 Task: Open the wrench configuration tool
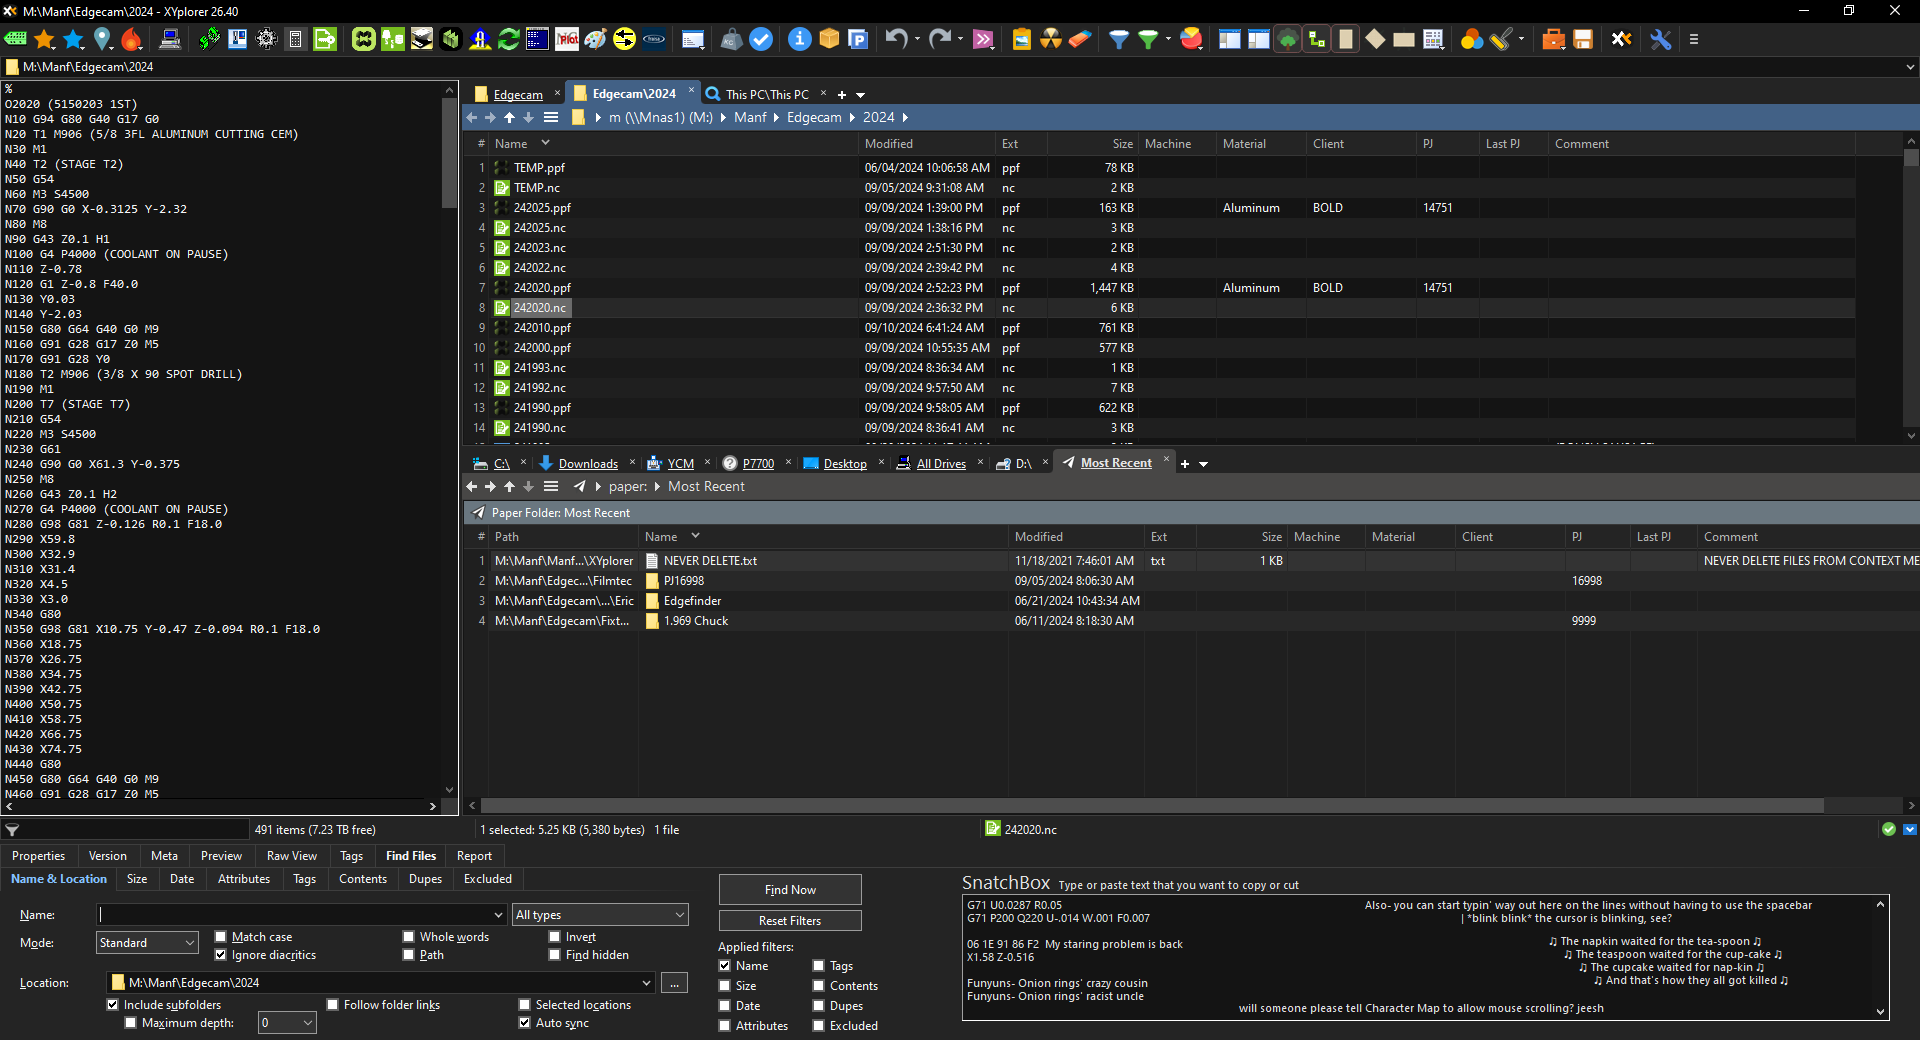[x=1660, y=39]
